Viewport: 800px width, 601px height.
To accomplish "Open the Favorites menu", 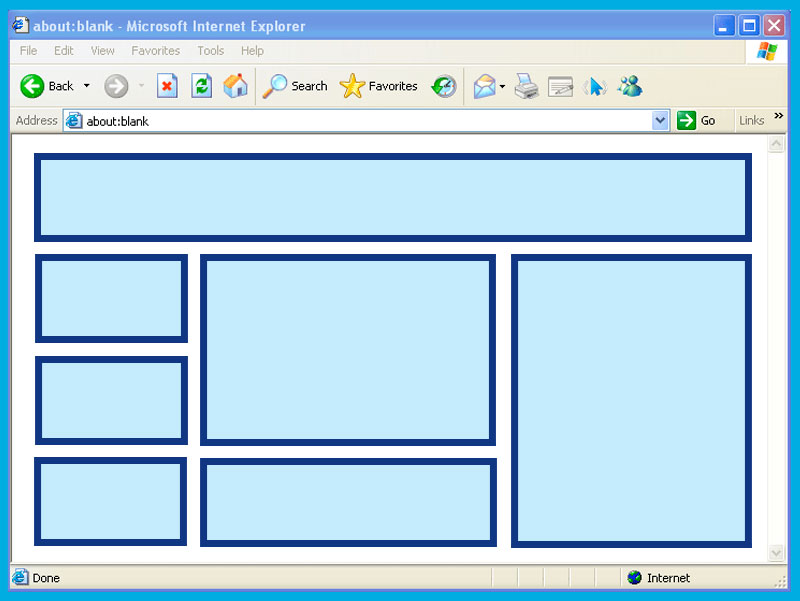I will (x=155, y=50).
